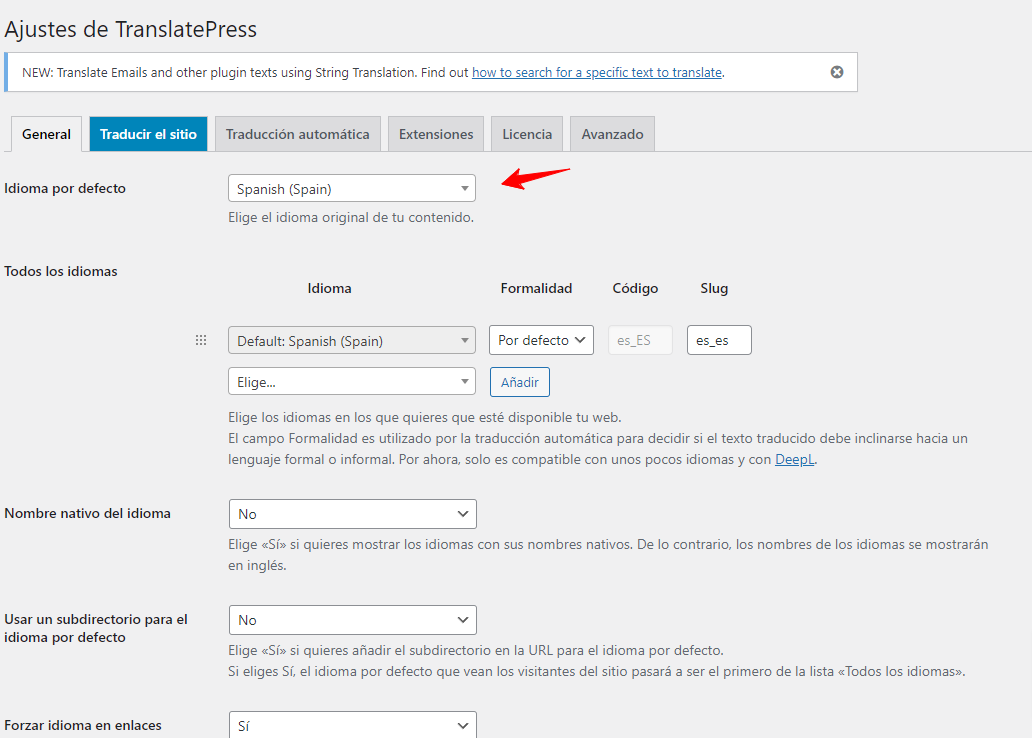Open Usar un subdirectorio dropdown

click(353, 620)
